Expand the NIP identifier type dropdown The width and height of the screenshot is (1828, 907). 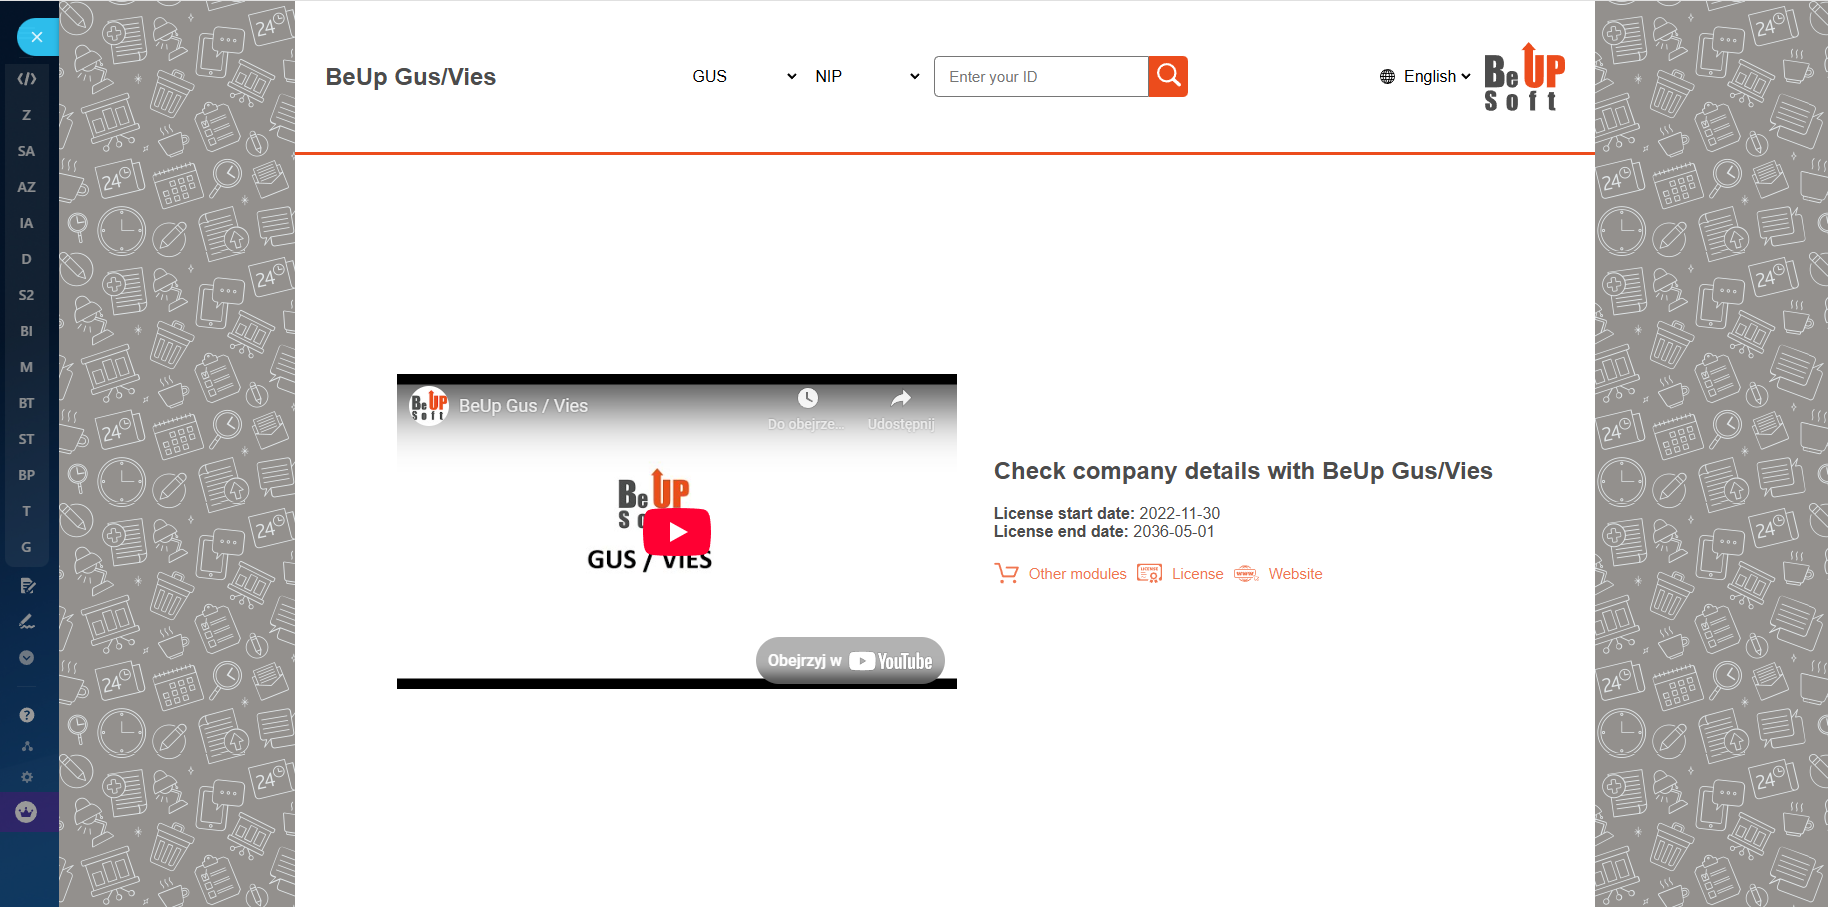point(867,76)
